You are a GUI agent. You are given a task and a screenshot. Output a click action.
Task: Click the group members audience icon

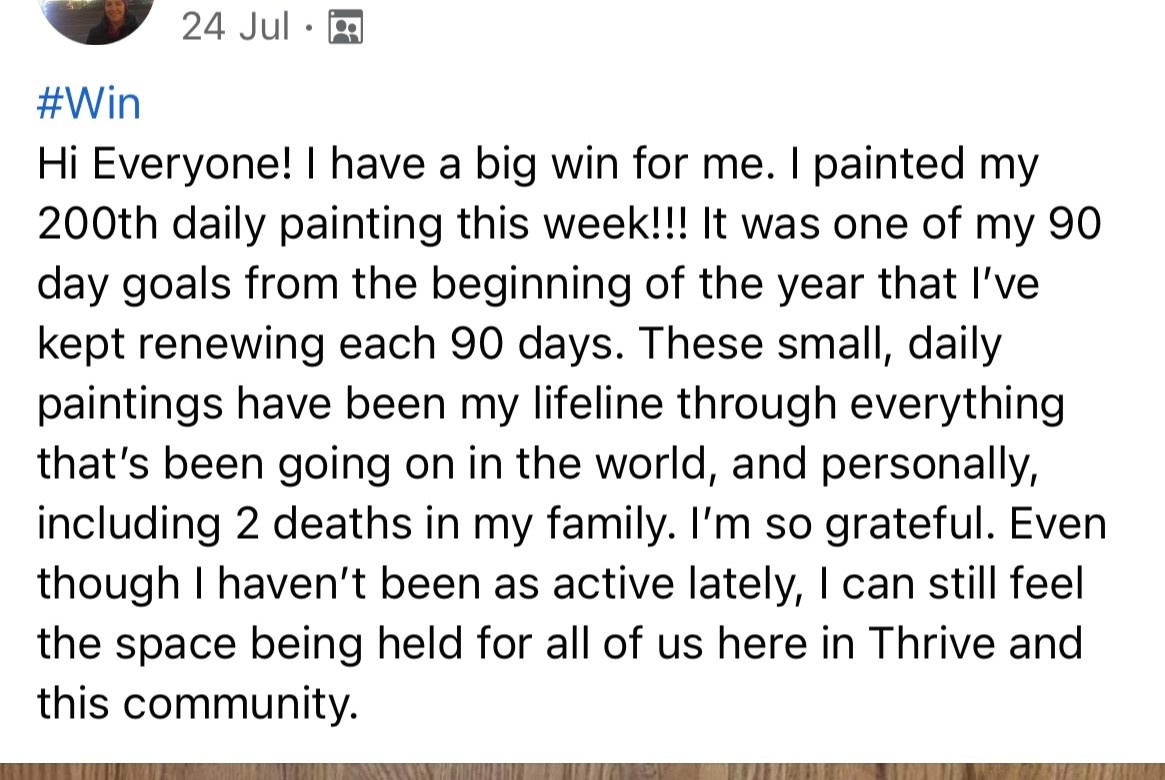pos(345,27)
